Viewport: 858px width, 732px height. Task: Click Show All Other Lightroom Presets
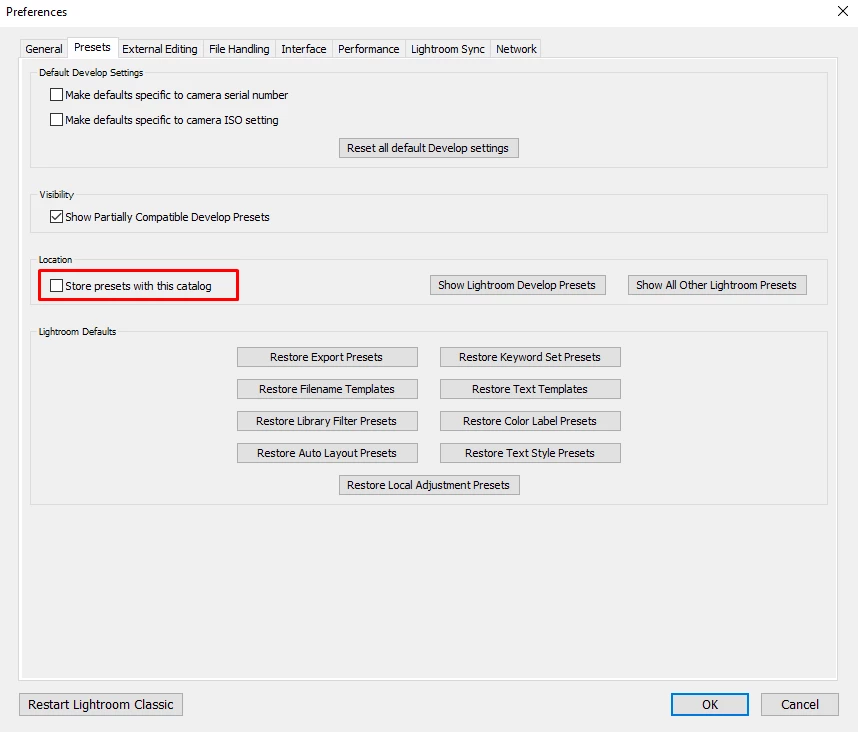pos(717,285)
